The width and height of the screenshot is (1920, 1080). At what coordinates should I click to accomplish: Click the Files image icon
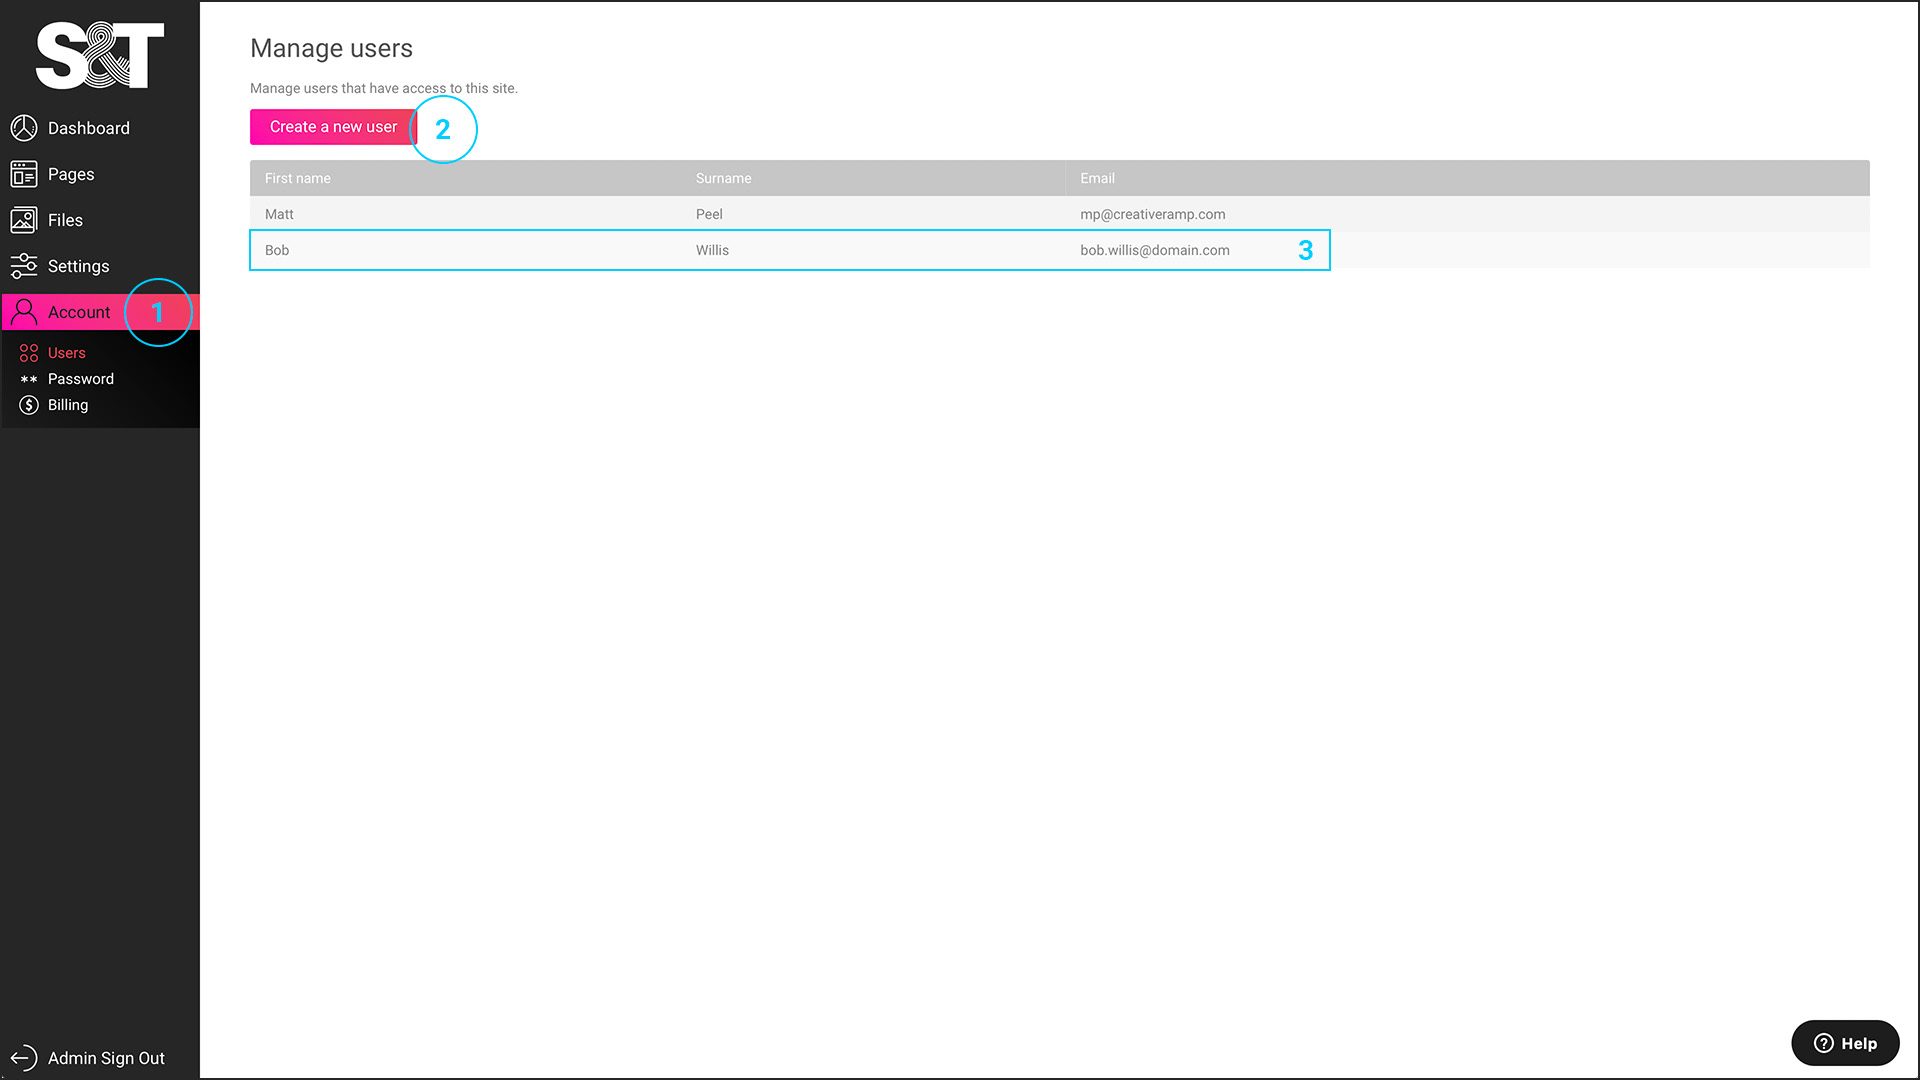24,220
